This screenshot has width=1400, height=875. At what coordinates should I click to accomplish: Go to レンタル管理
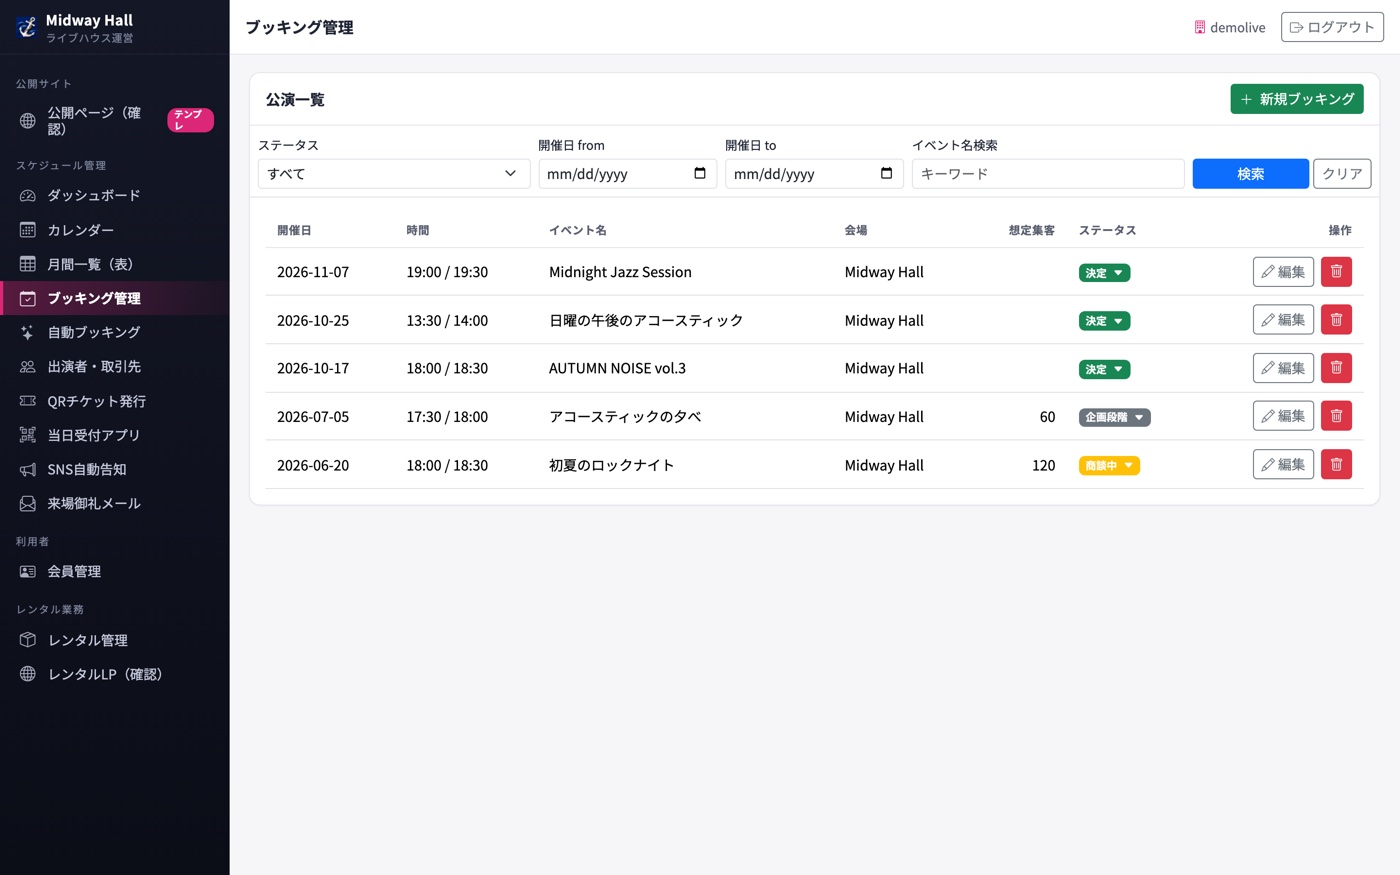point(115,640)
